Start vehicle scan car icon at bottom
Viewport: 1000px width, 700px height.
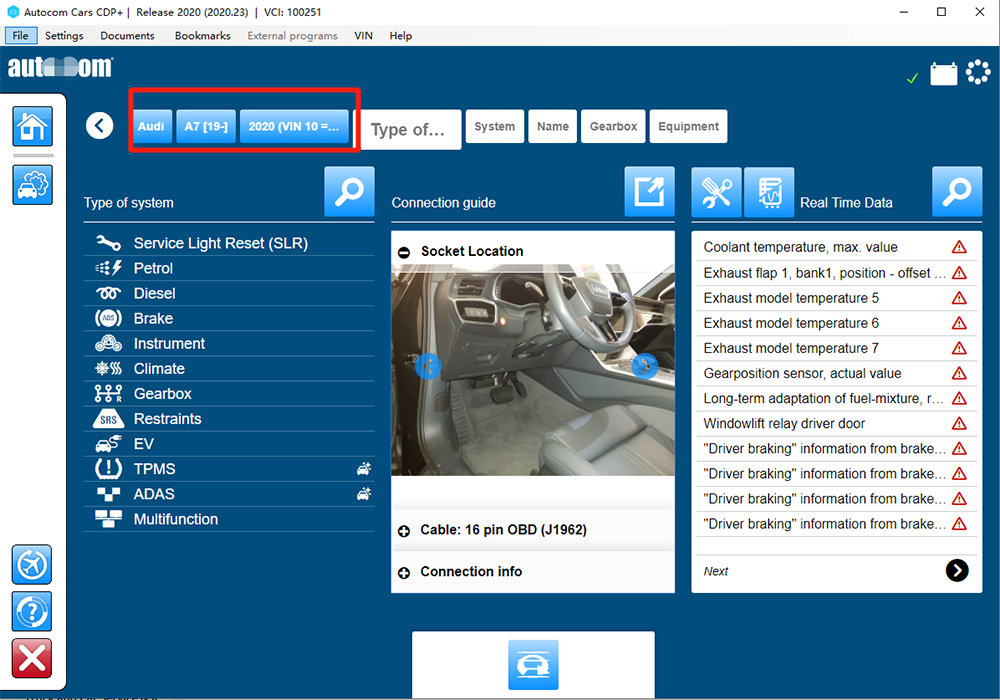pyautogui.click(x=533, y=665)
